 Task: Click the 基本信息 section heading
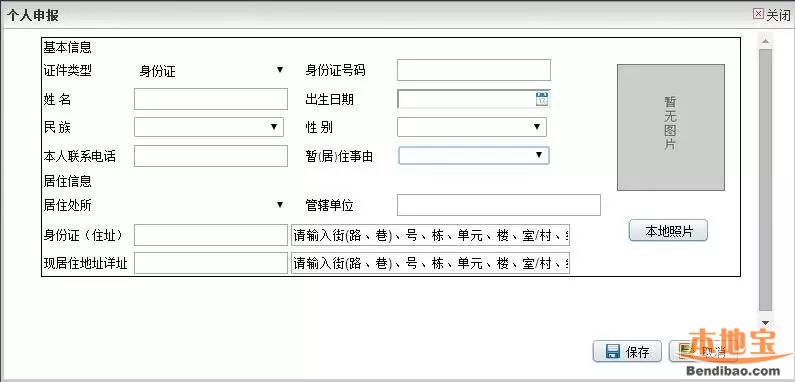tap(67, 47)
